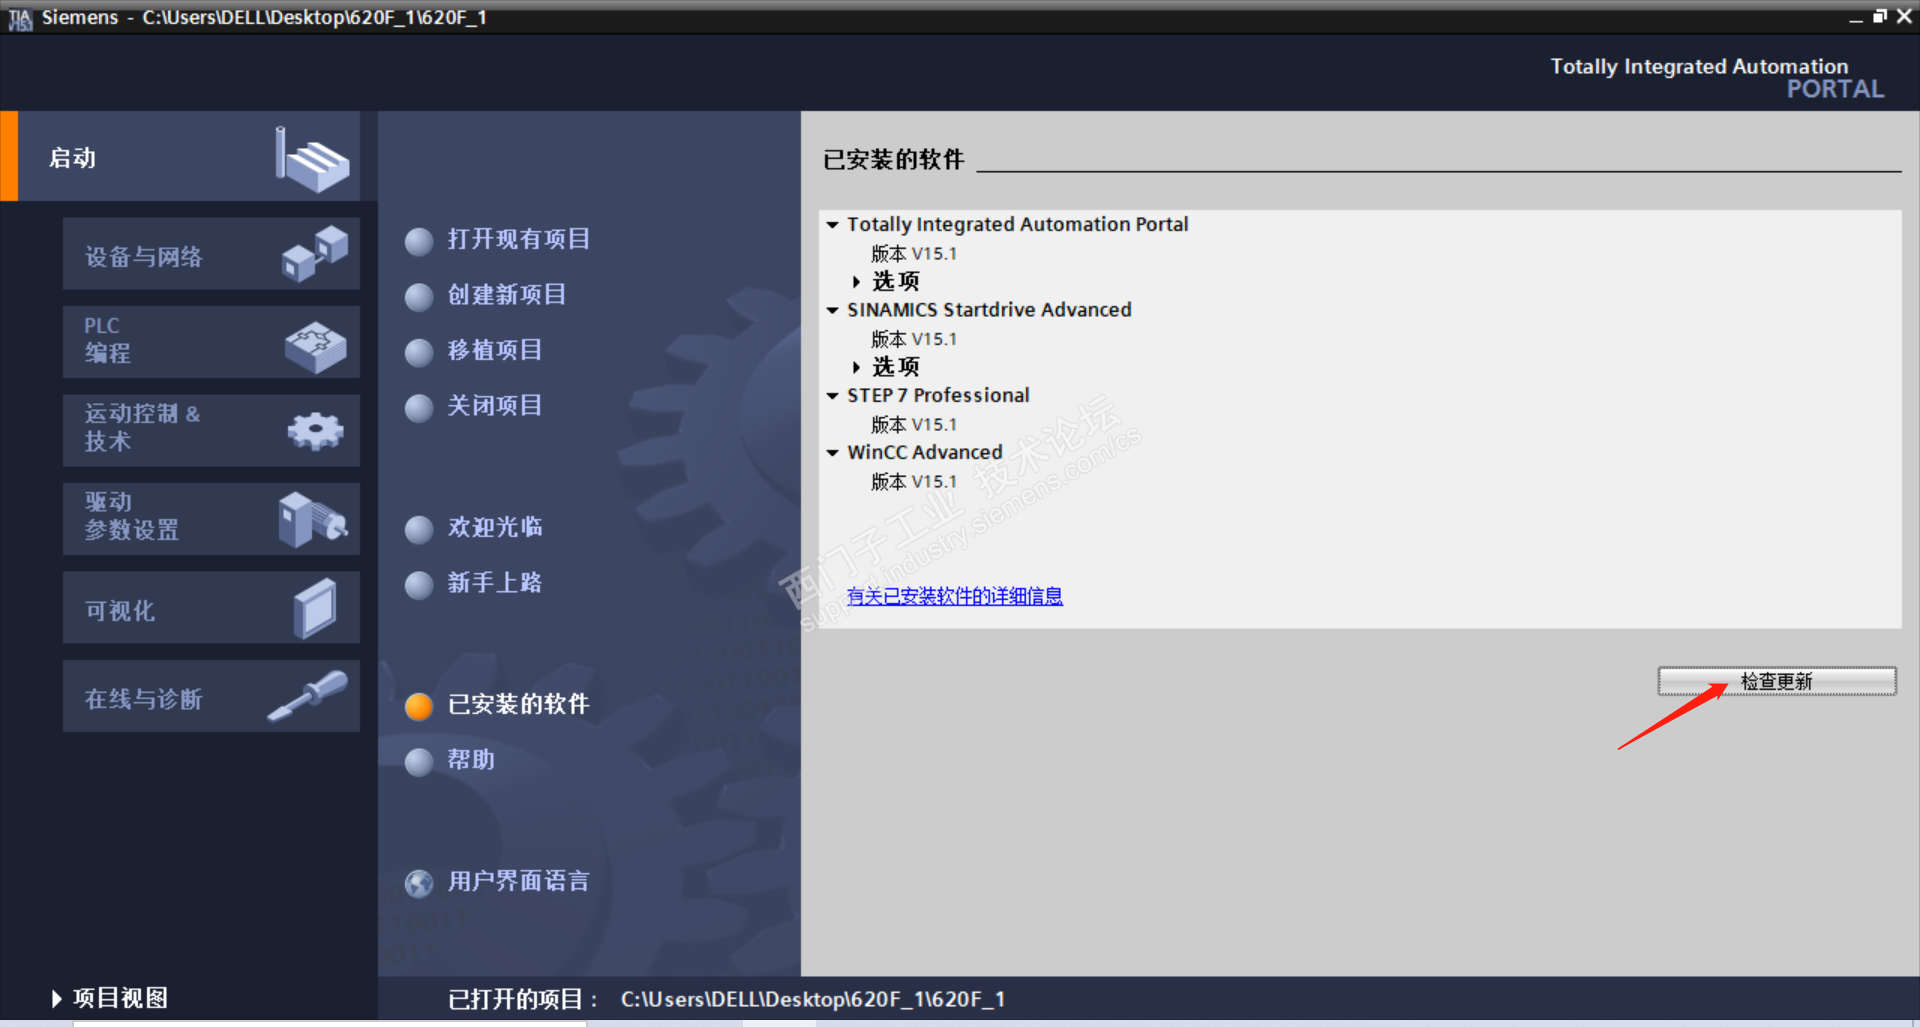
Task: Collapse the STEP 7 Professional node
Action: pyautogui.click(x=832, y=396)
